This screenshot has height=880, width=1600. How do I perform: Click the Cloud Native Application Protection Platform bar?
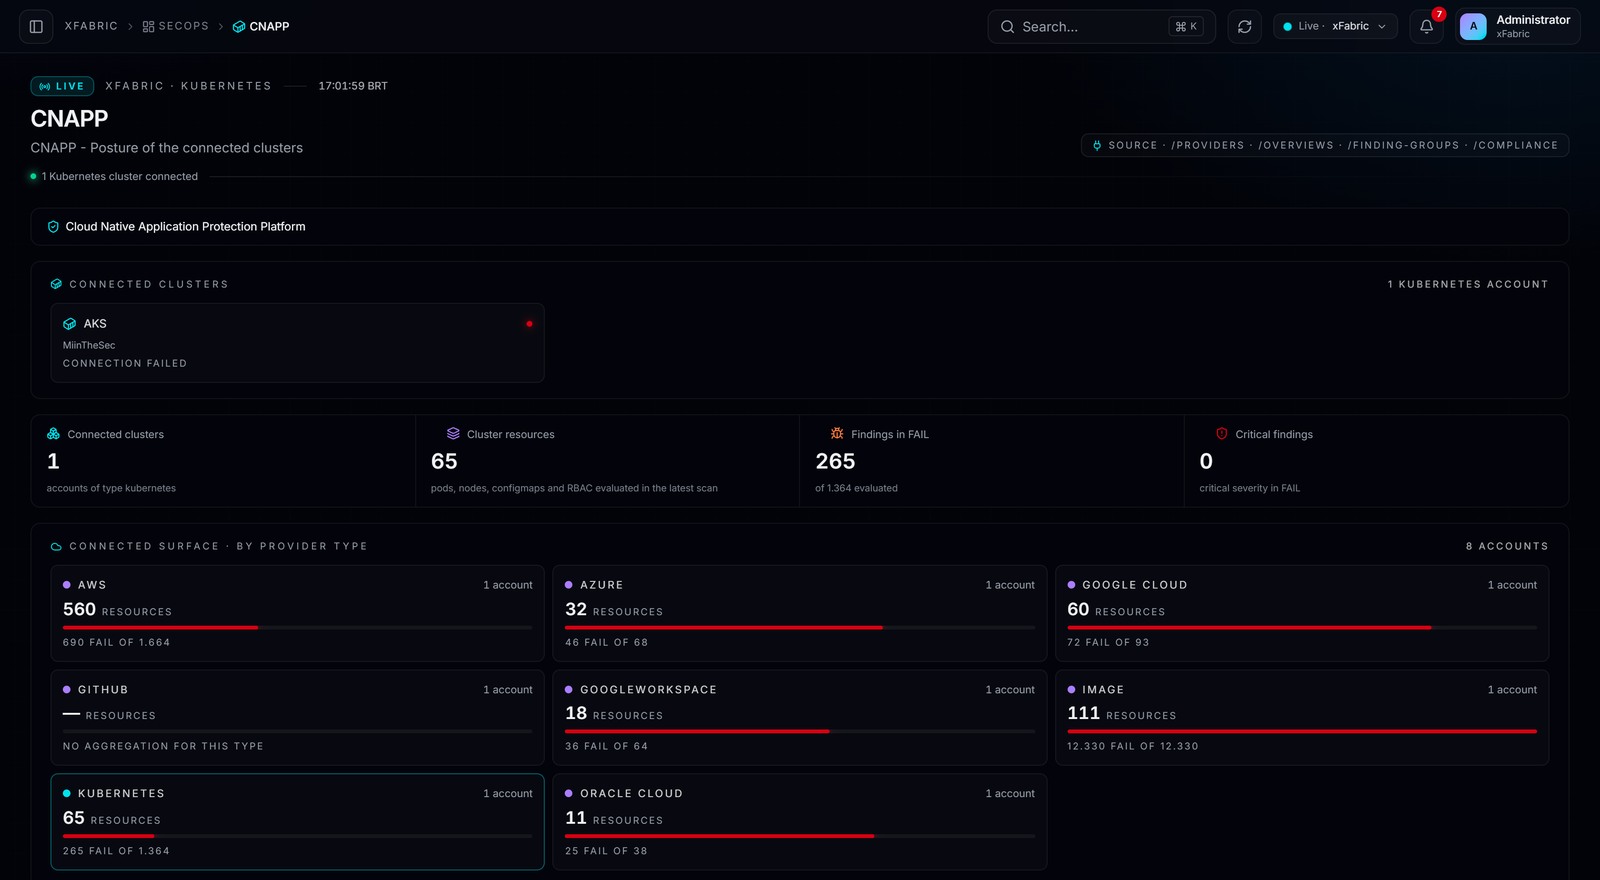799,227
